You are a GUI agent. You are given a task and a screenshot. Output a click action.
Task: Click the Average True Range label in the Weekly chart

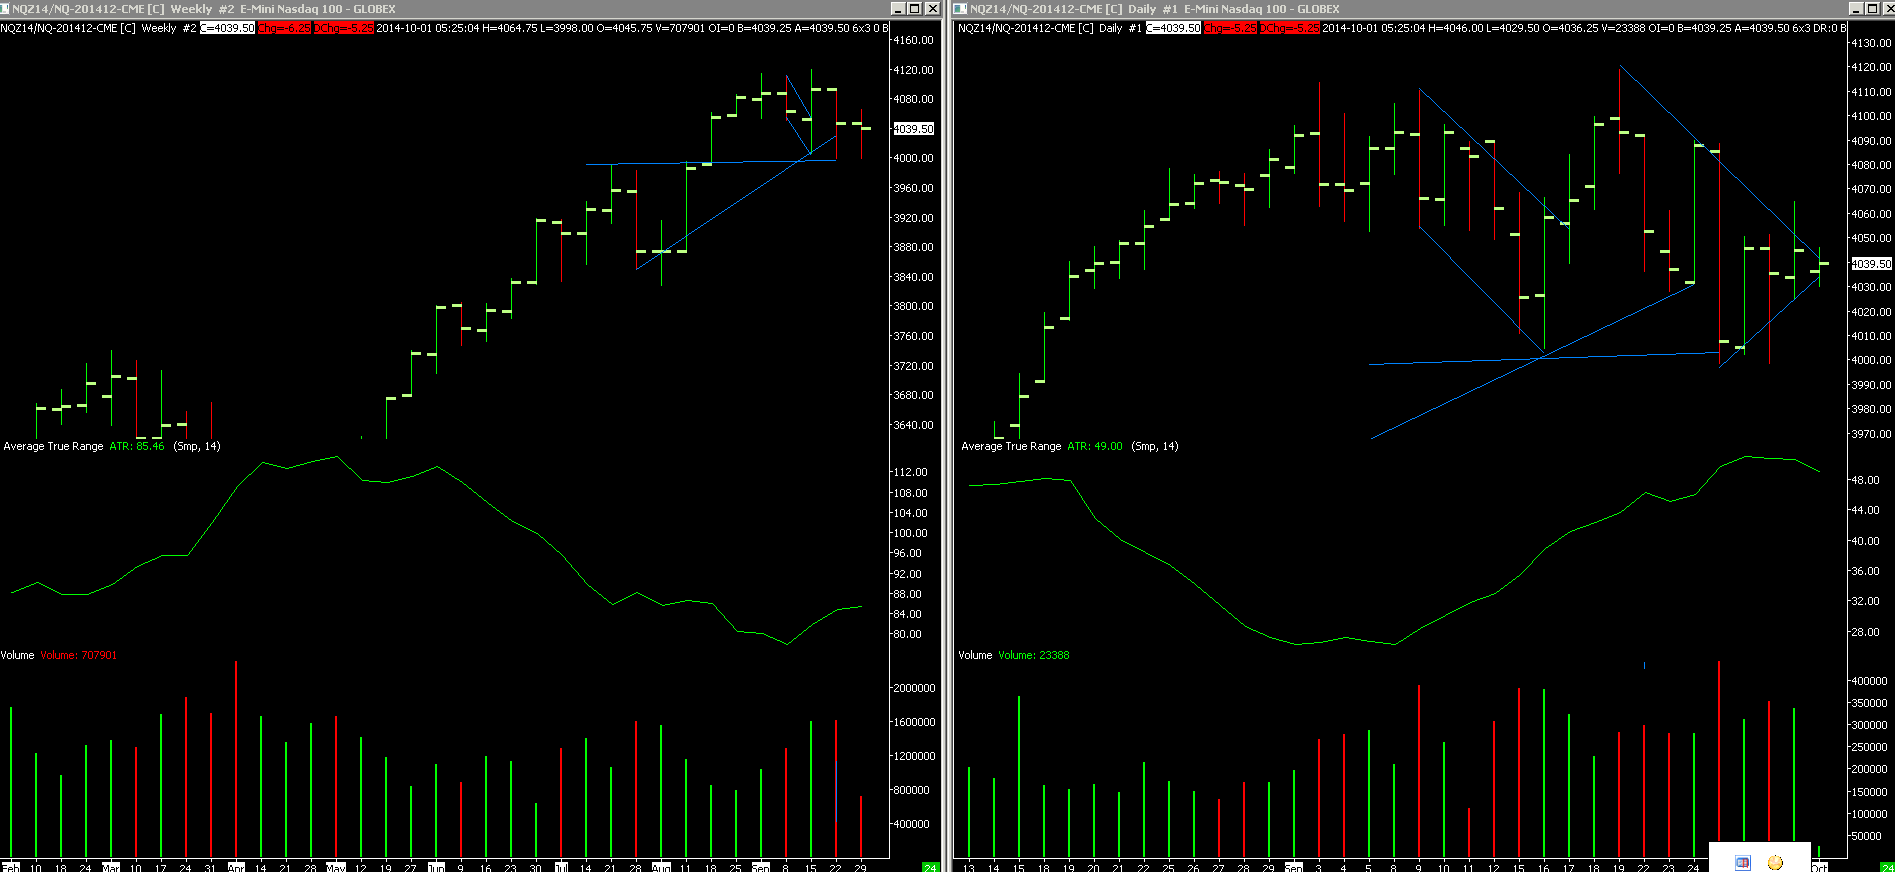click(53, 446)
